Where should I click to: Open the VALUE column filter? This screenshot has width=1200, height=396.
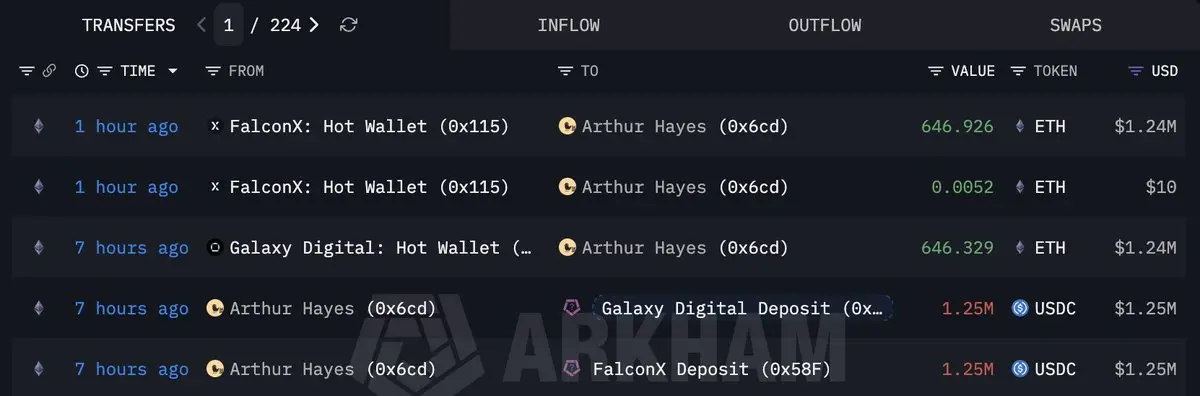(x=936, y=71)
